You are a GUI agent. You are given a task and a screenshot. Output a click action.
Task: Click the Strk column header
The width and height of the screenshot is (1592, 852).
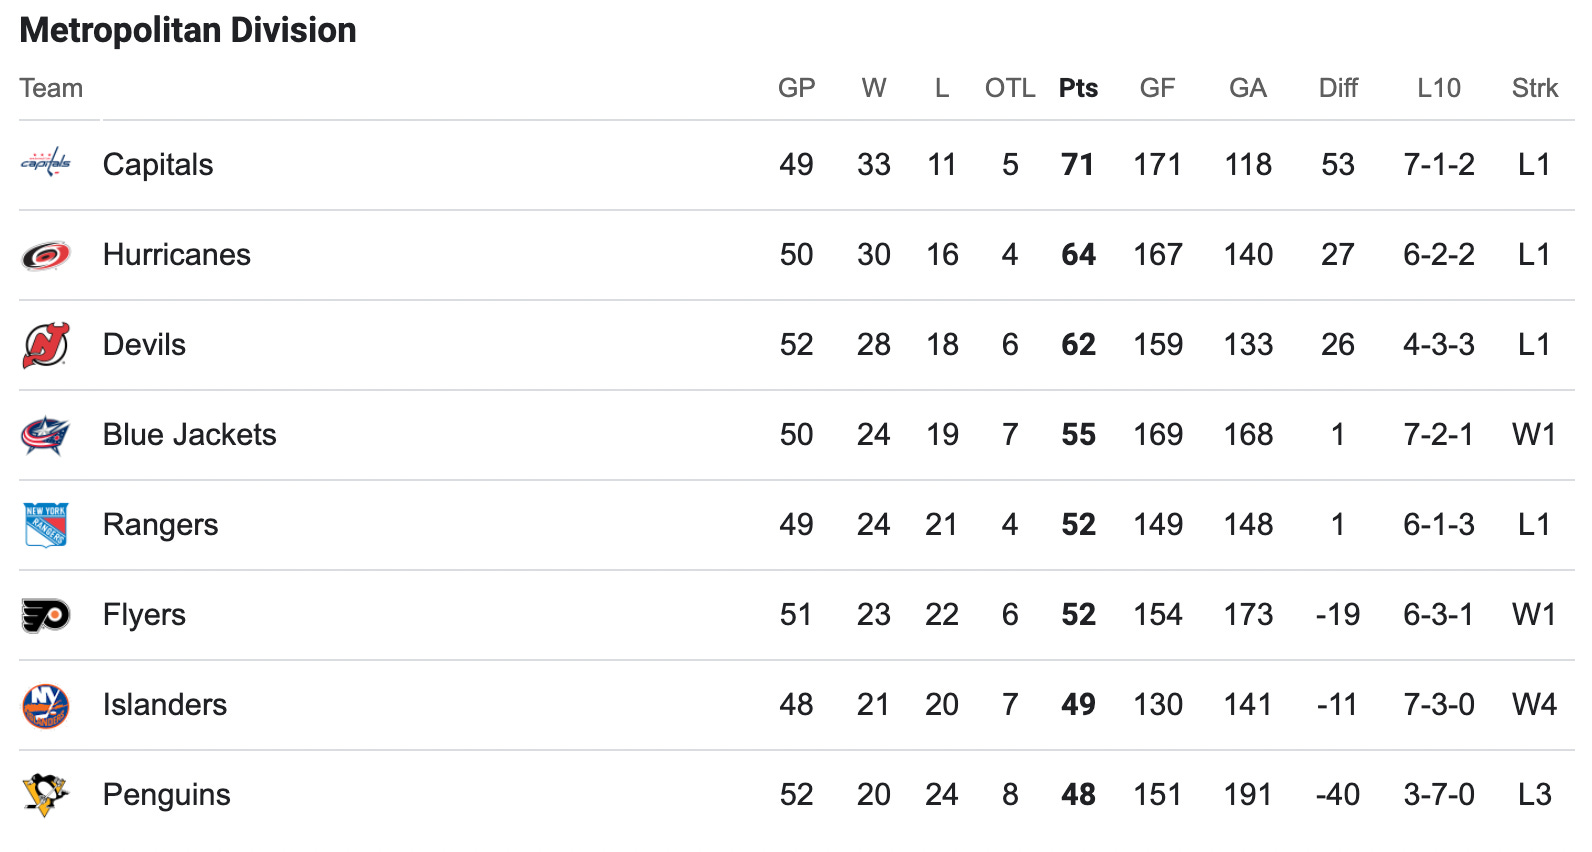tap(1535, 88)
